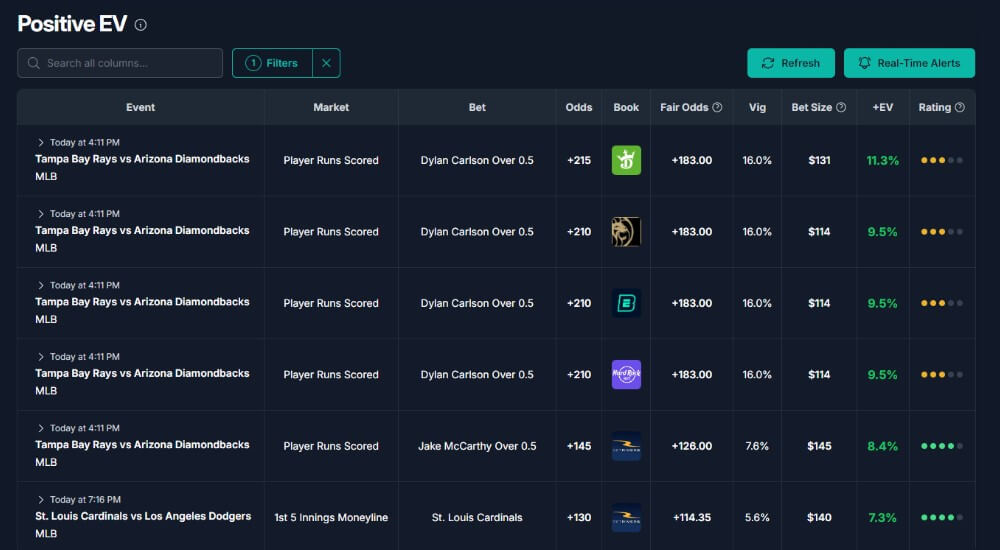This screenshot has height=550, width=1000.
Task: Open the Filters panel
Action: (x=272, y=63)
